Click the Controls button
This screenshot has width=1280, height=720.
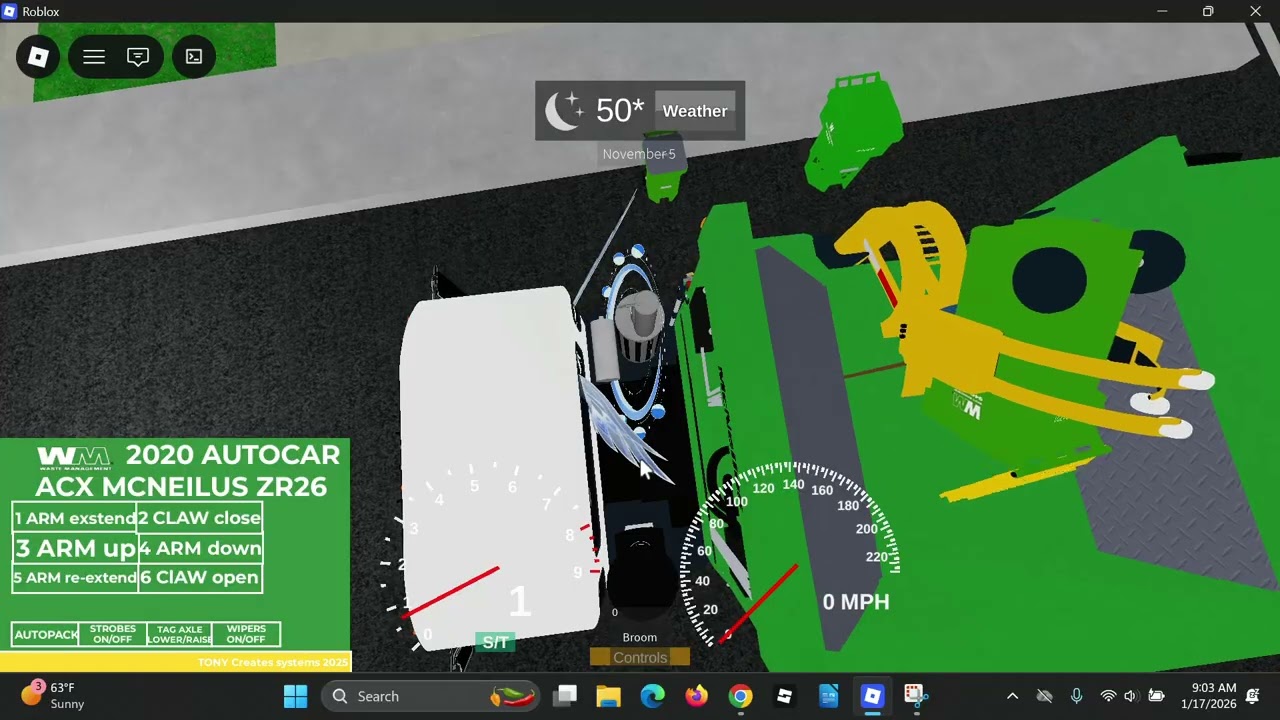(640, 657)
